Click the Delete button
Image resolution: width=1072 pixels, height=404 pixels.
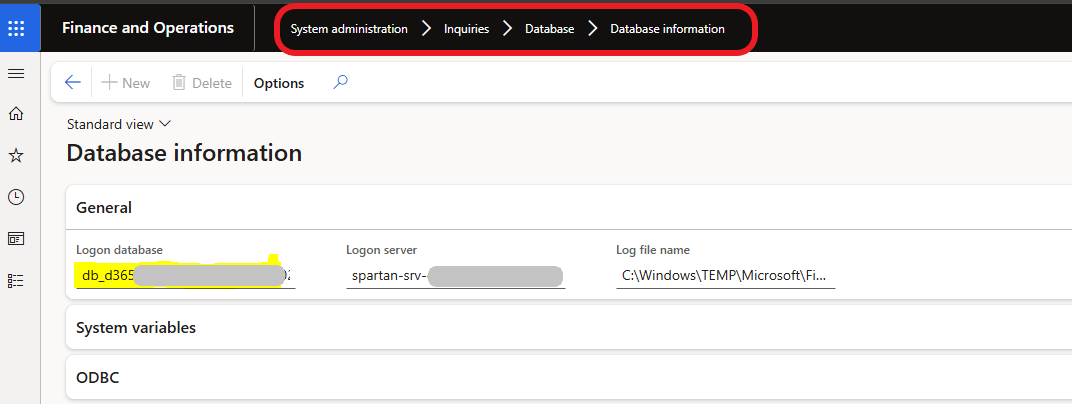tap(202, 83)
